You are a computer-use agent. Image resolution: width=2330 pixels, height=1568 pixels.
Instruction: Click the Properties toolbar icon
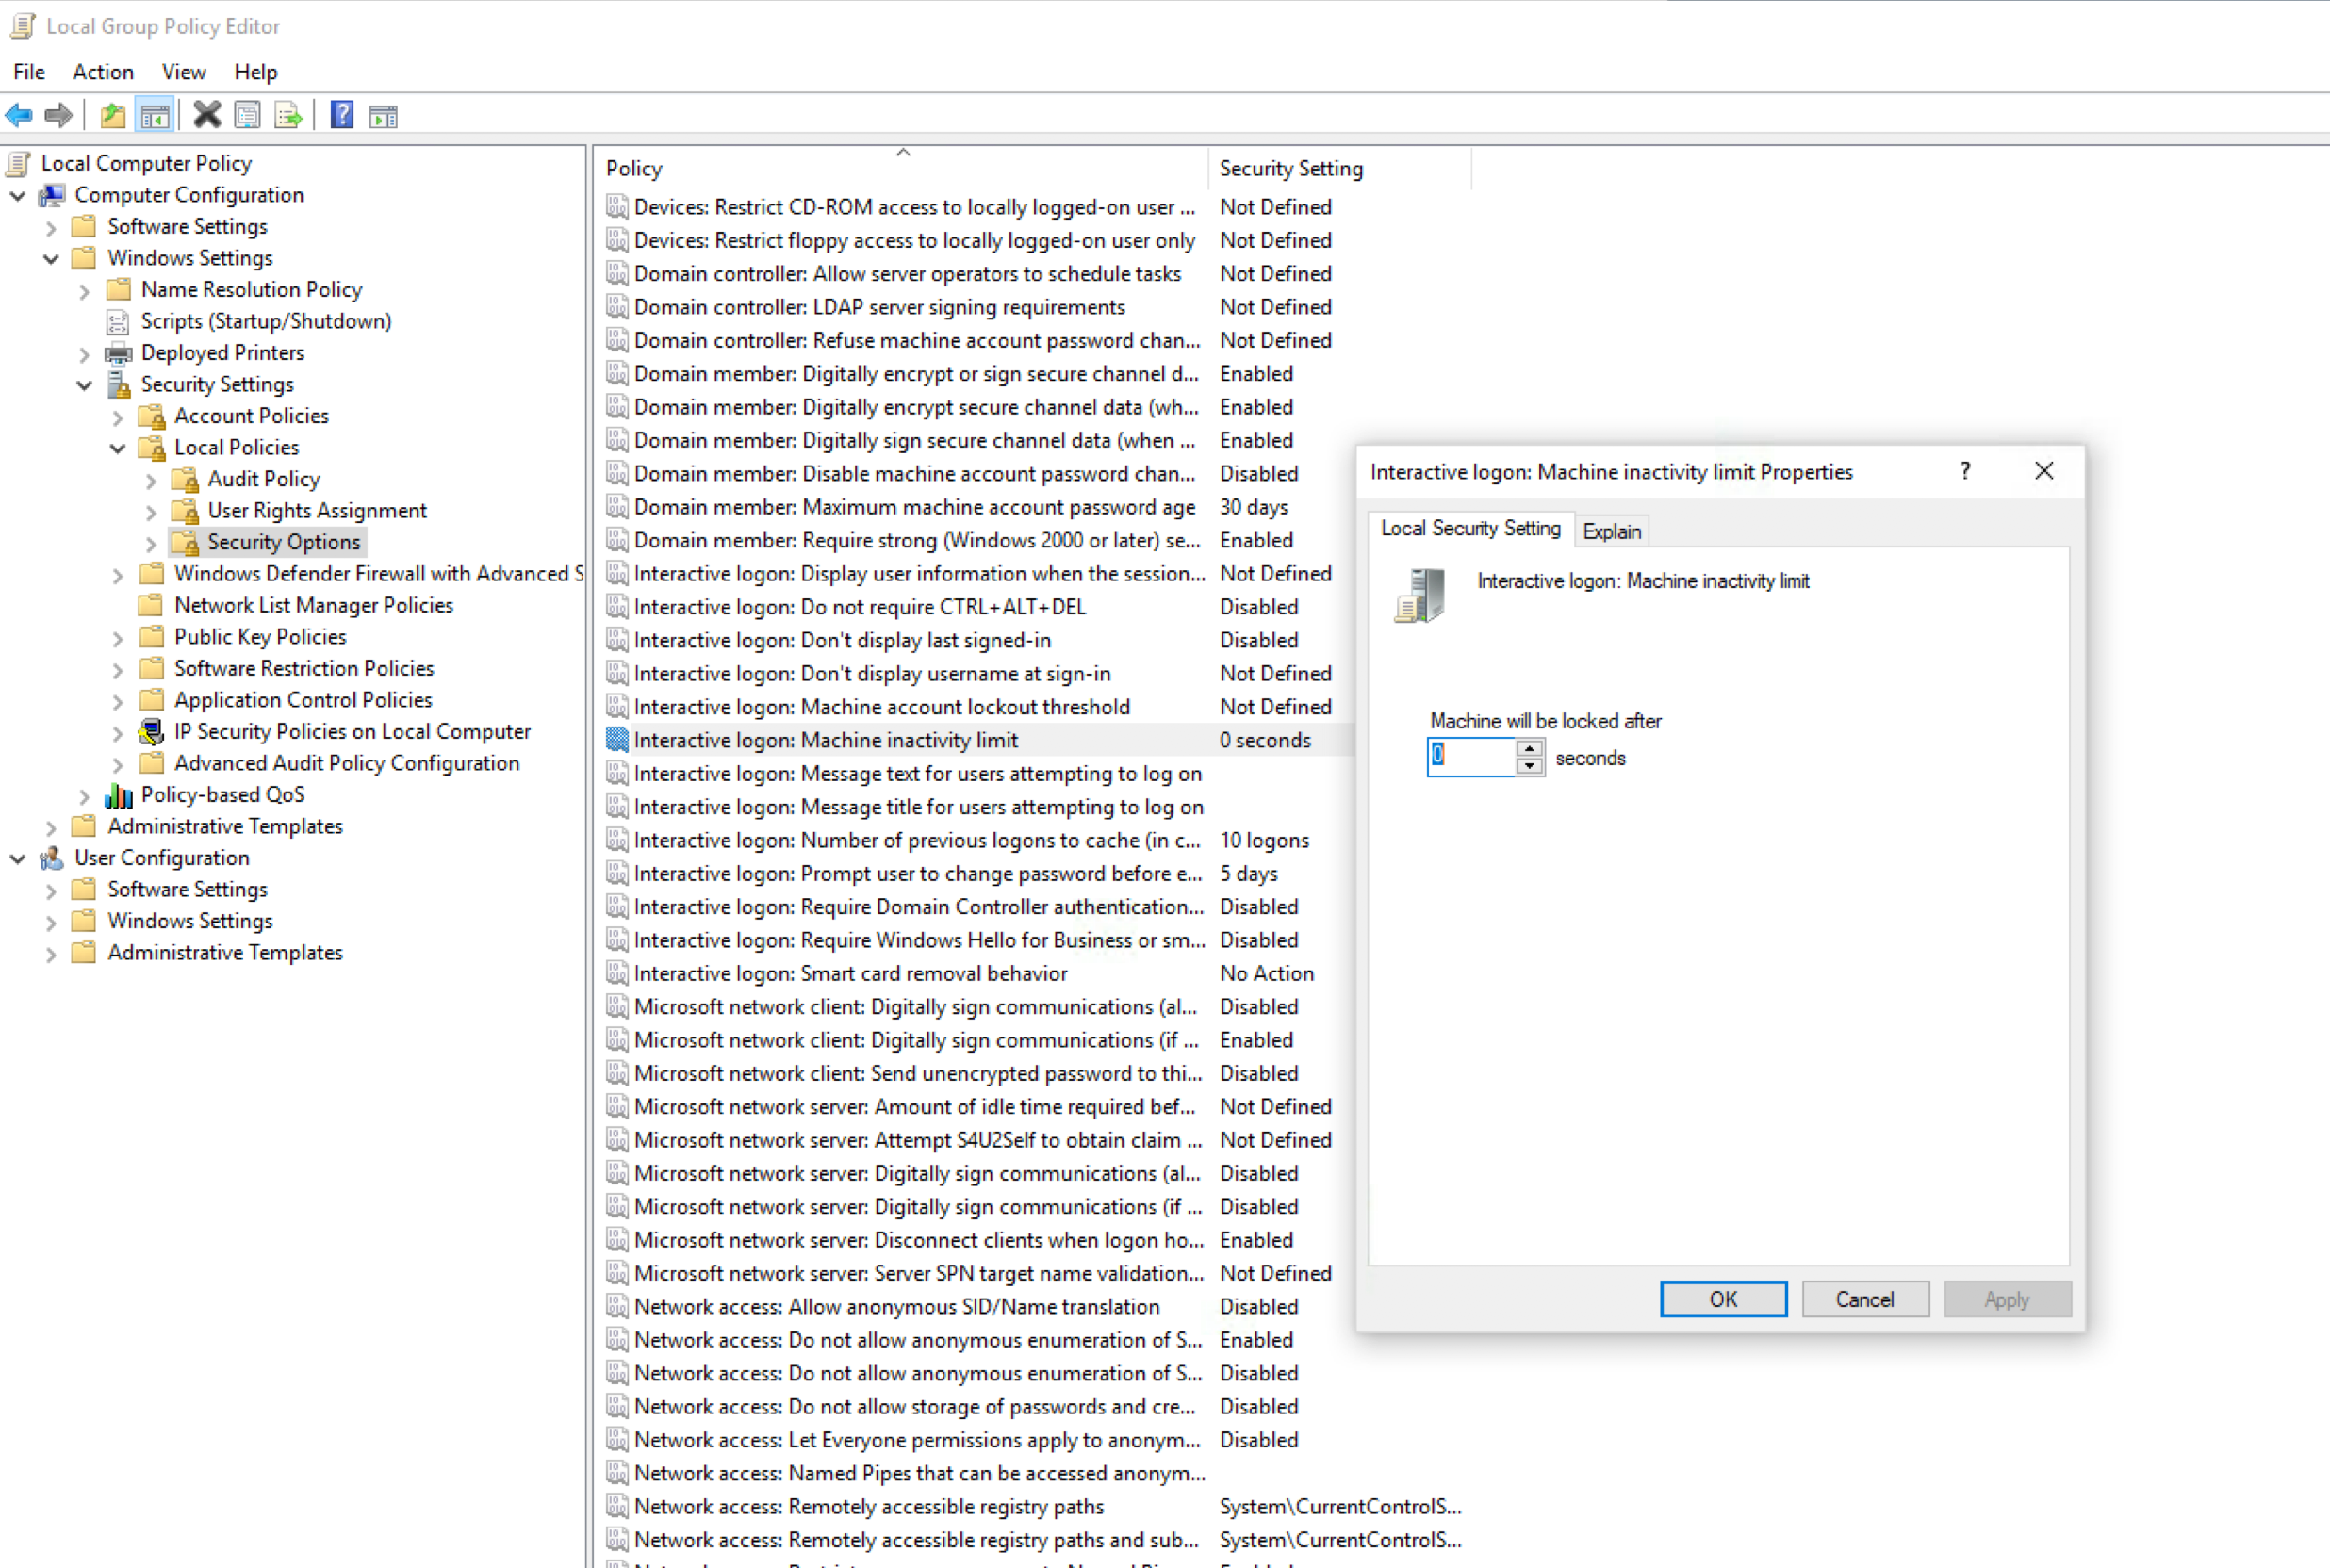point(247,115)
